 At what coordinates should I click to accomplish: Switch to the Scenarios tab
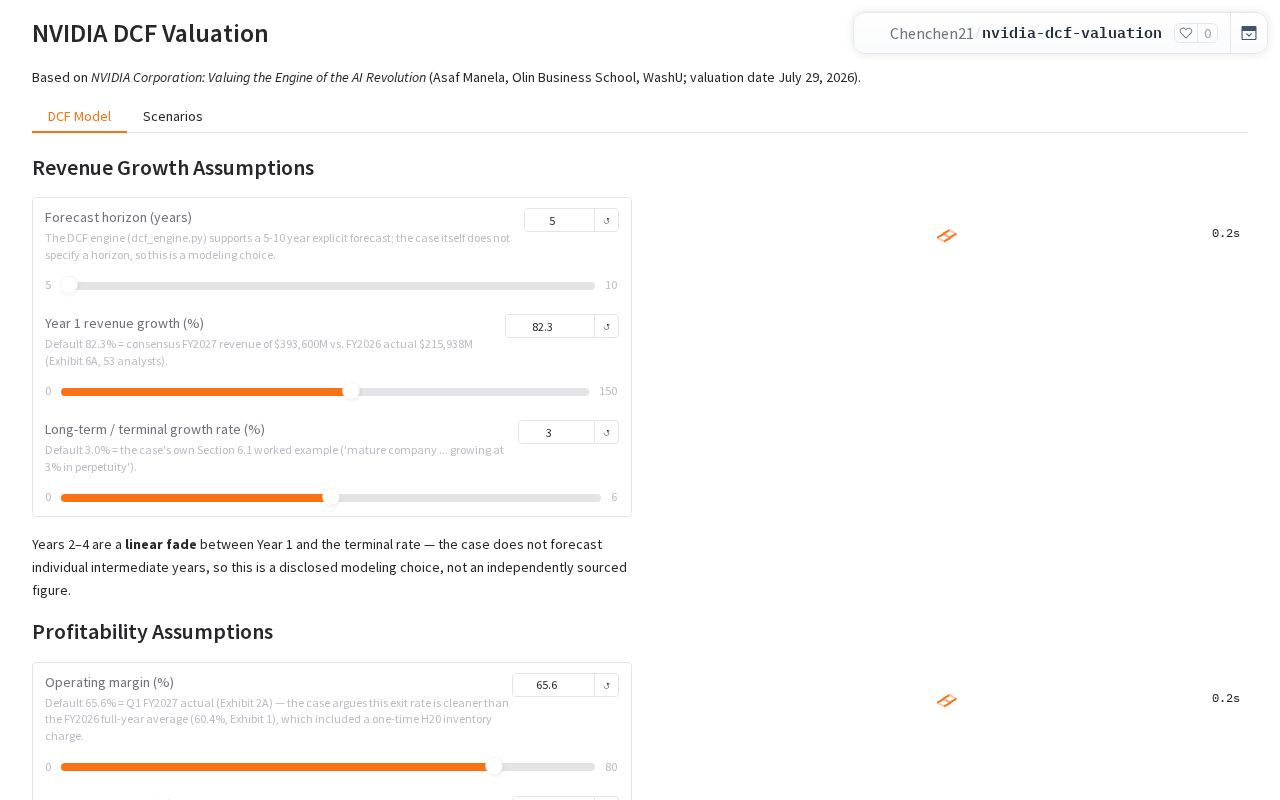(x=173, y=116)
